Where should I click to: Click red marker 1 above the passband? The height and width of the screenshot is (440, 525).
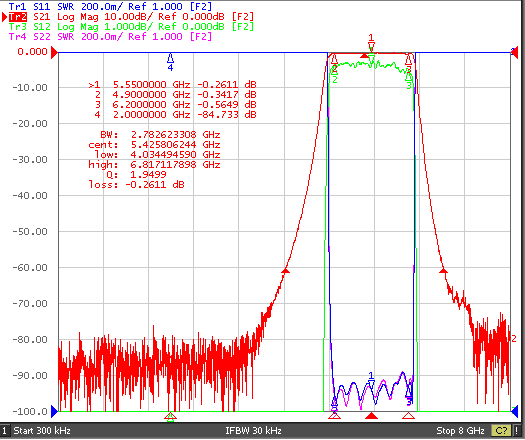click(x=371, y=42)
